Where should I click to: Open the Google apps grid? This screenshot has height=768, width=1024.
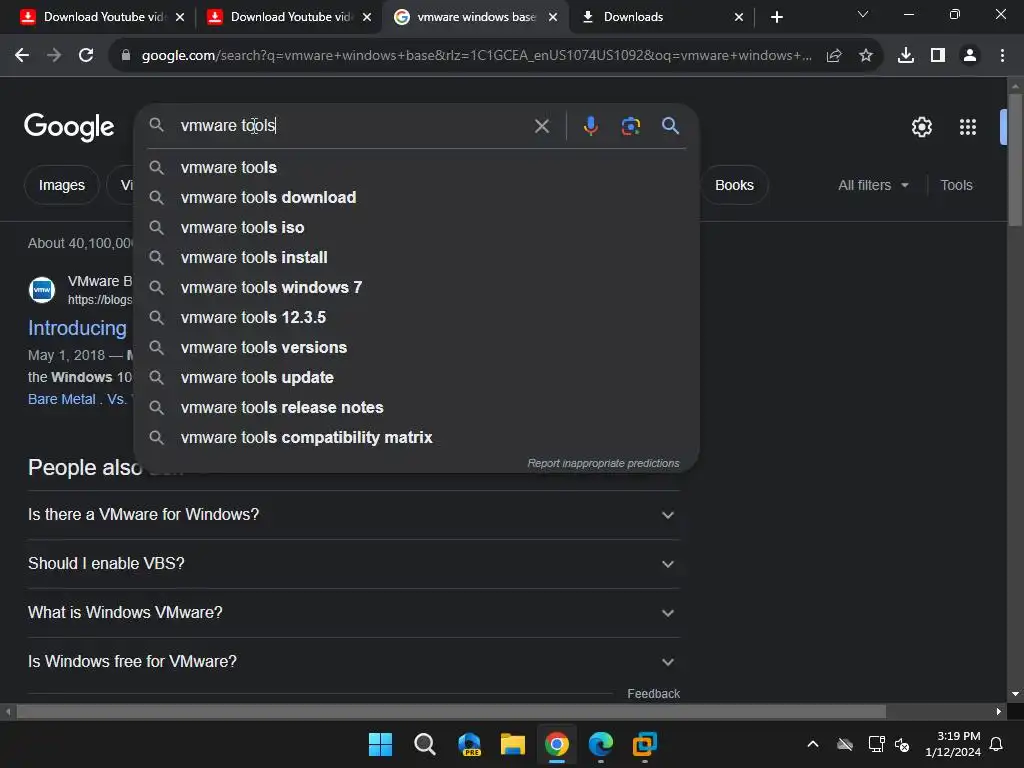[968, 127]
